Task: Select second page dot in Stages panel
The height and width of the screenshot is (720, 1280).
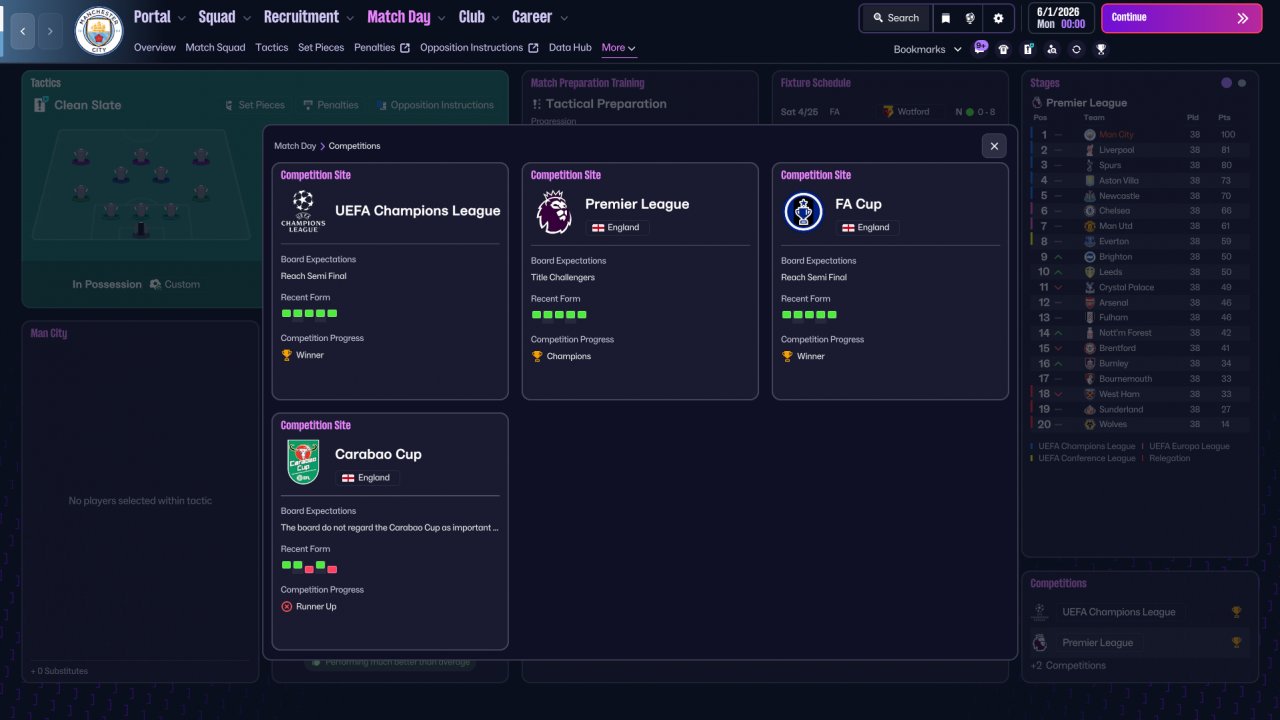Action: 1242,83
